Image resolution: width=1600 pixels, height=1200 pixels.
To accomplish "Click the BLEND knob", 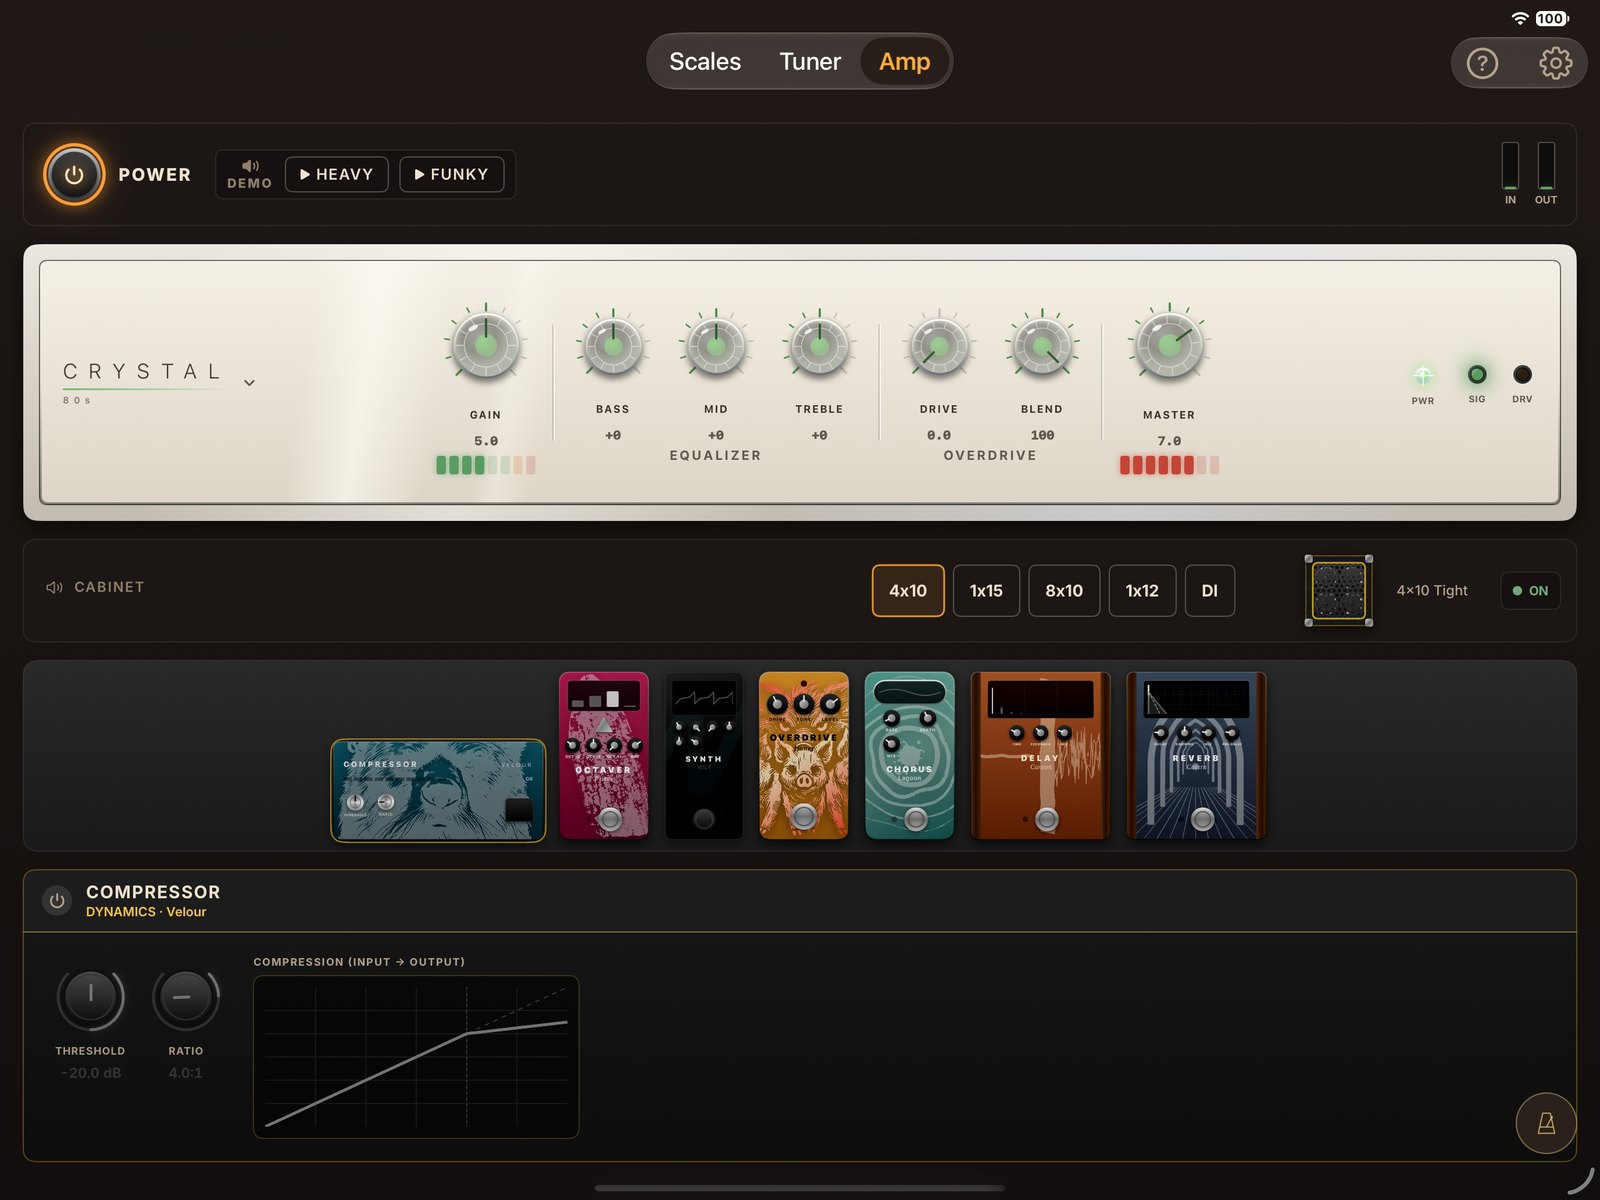I will coord(1042,346).
